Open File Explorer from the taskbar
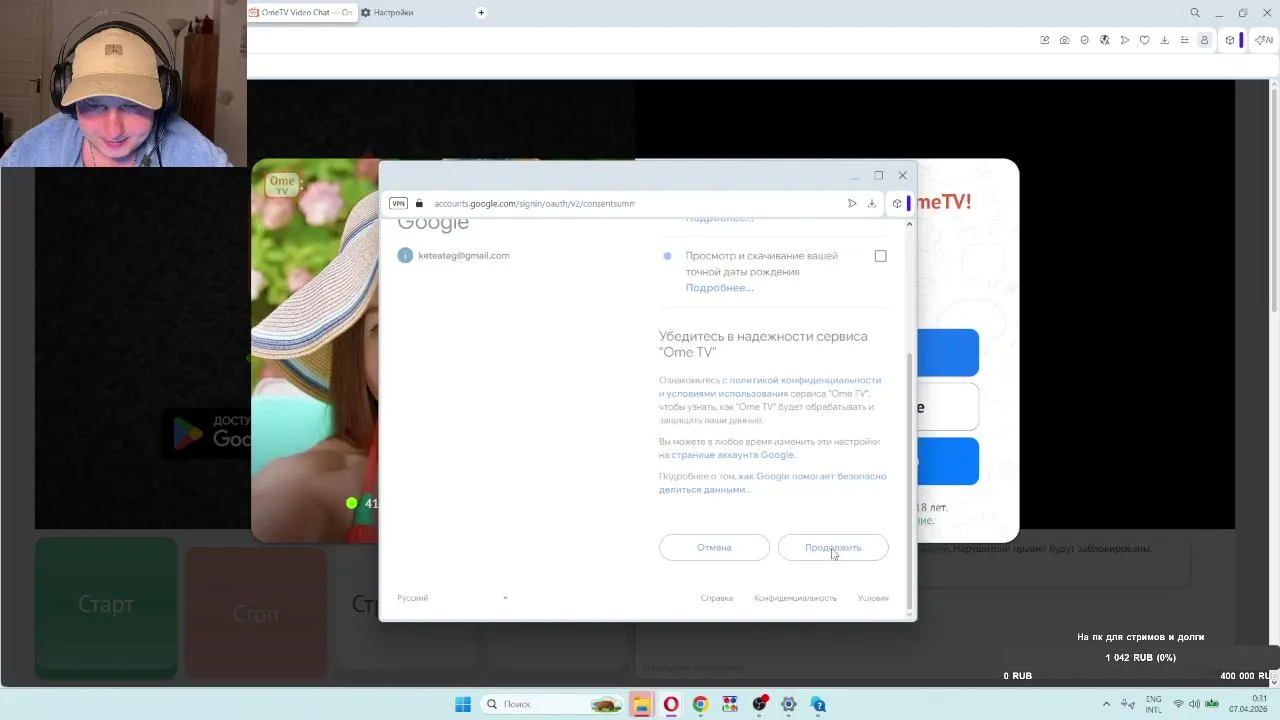The width and height of the screenshot is (1280, 720). click(x=641, y=704)
